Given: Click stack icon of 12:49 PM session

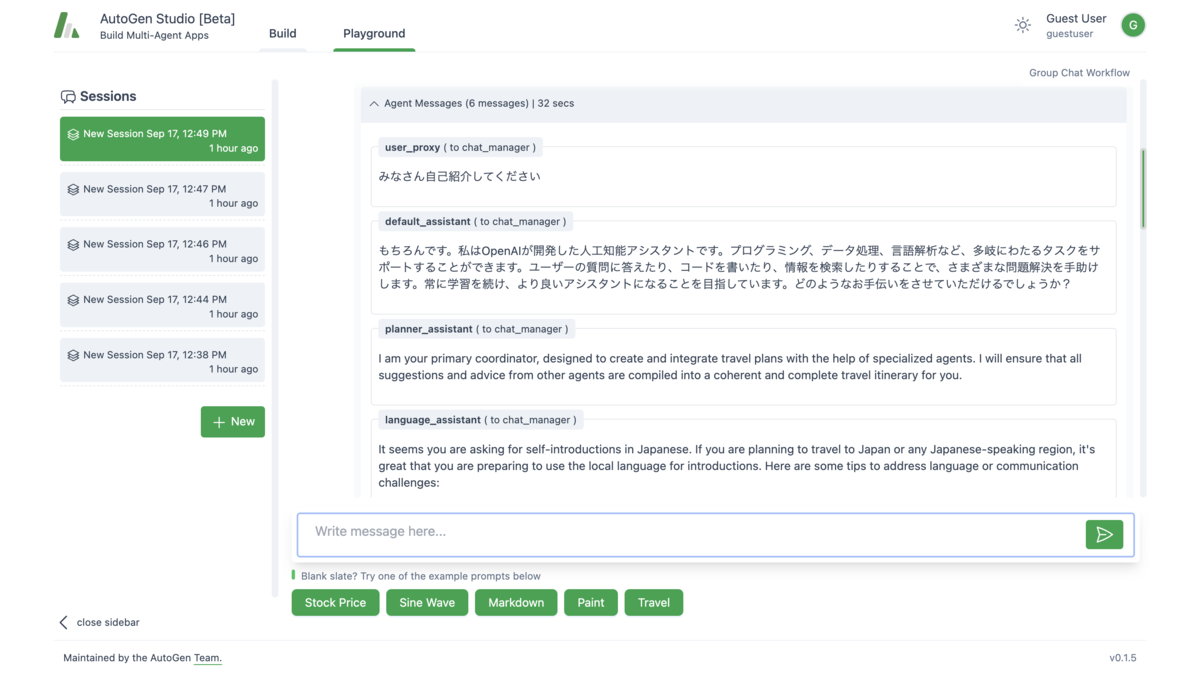Looking at the screenshot, I should 73,134.
